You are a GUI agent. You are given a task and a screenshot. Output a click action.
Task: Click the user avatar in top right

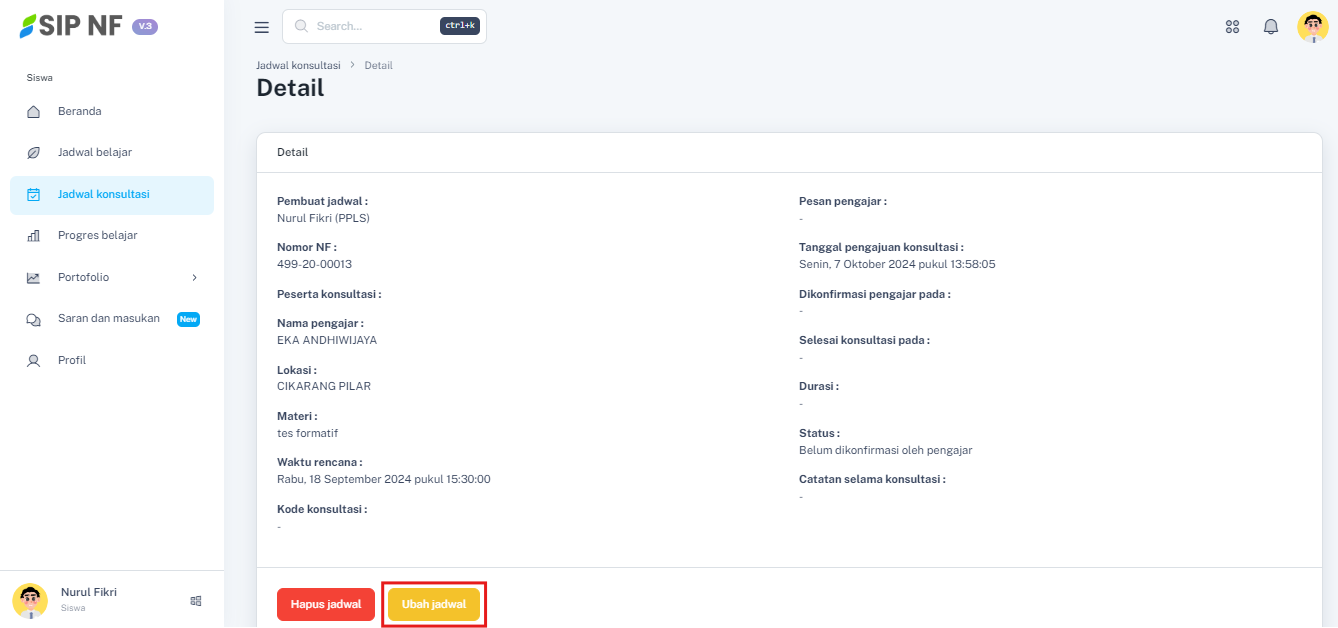coord(1312,27)
